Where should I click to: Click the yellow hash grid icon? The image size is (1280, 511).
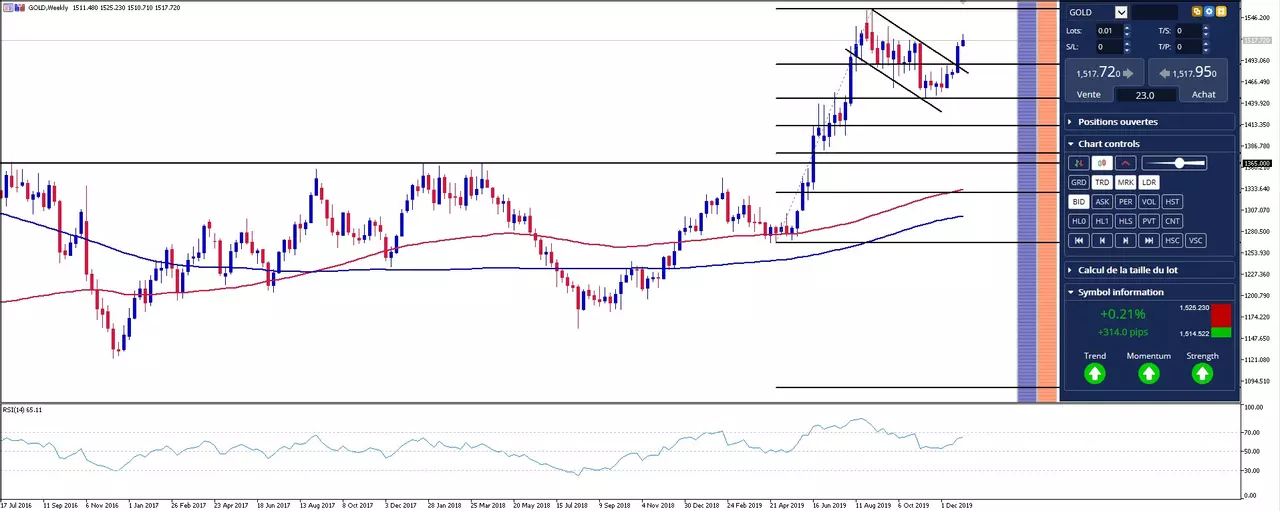(1221, 12)
